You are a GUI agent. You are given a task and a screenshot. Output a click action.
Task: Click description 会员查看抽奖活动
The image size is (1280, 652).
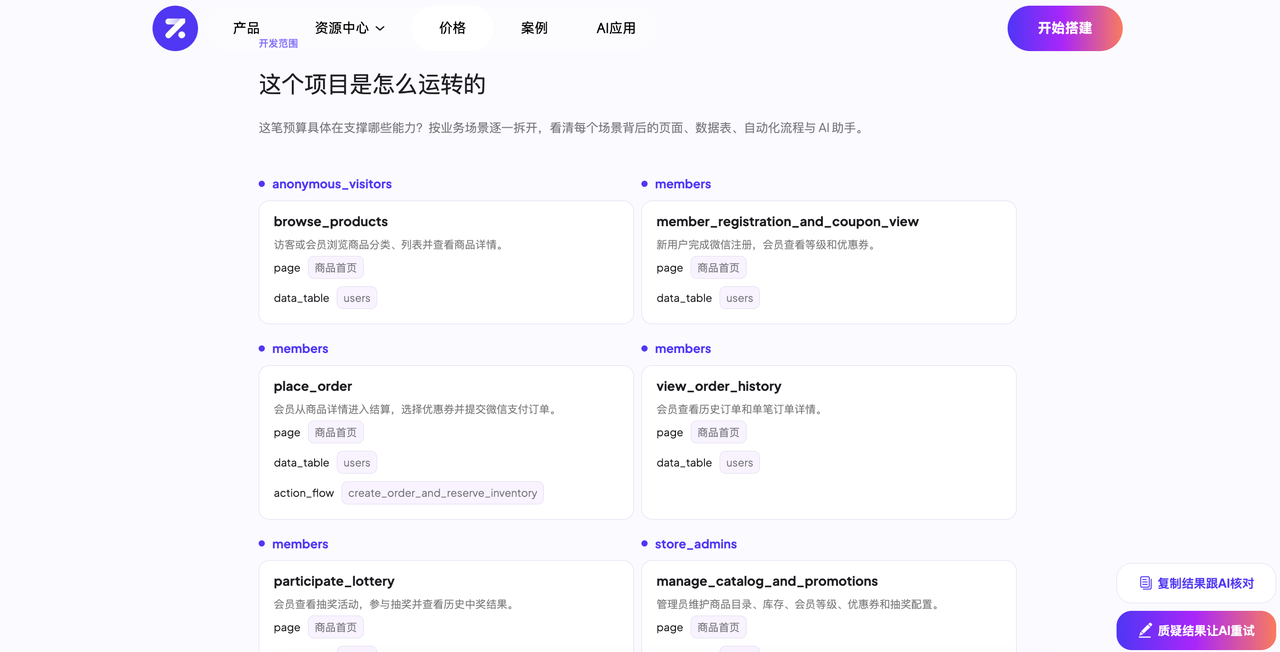(395, 605)
